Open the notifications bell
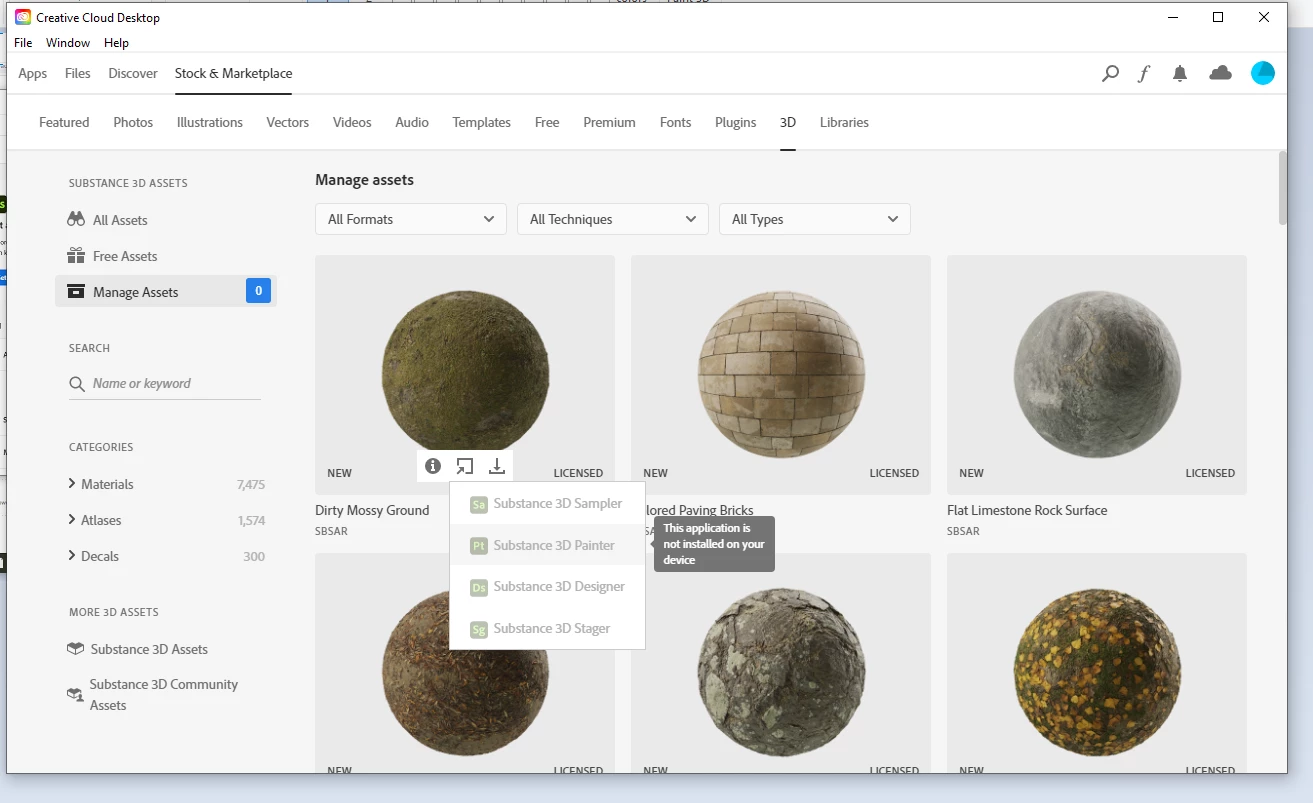Screen dimensions: 1313x803 coord(1180,73)
